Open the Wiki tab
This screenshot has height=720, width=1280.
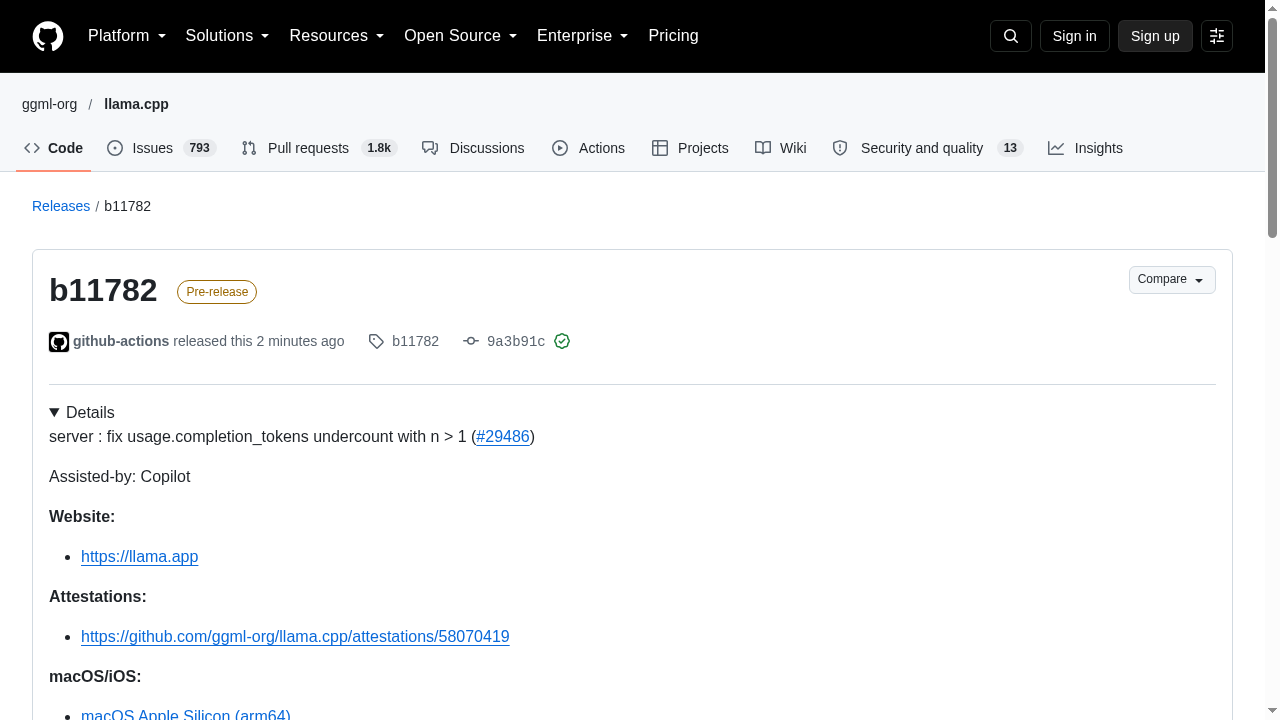pyautogui.click(x=781, y=148)
